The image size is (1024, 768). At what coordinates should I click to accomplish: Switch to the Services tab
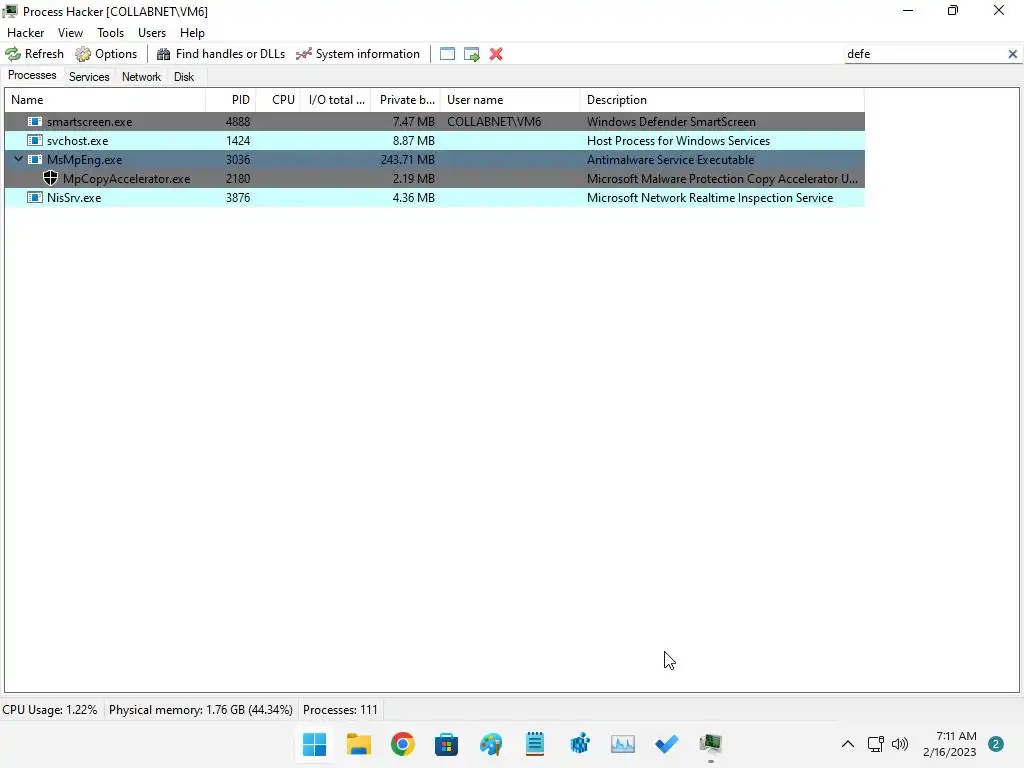[89, 77]
